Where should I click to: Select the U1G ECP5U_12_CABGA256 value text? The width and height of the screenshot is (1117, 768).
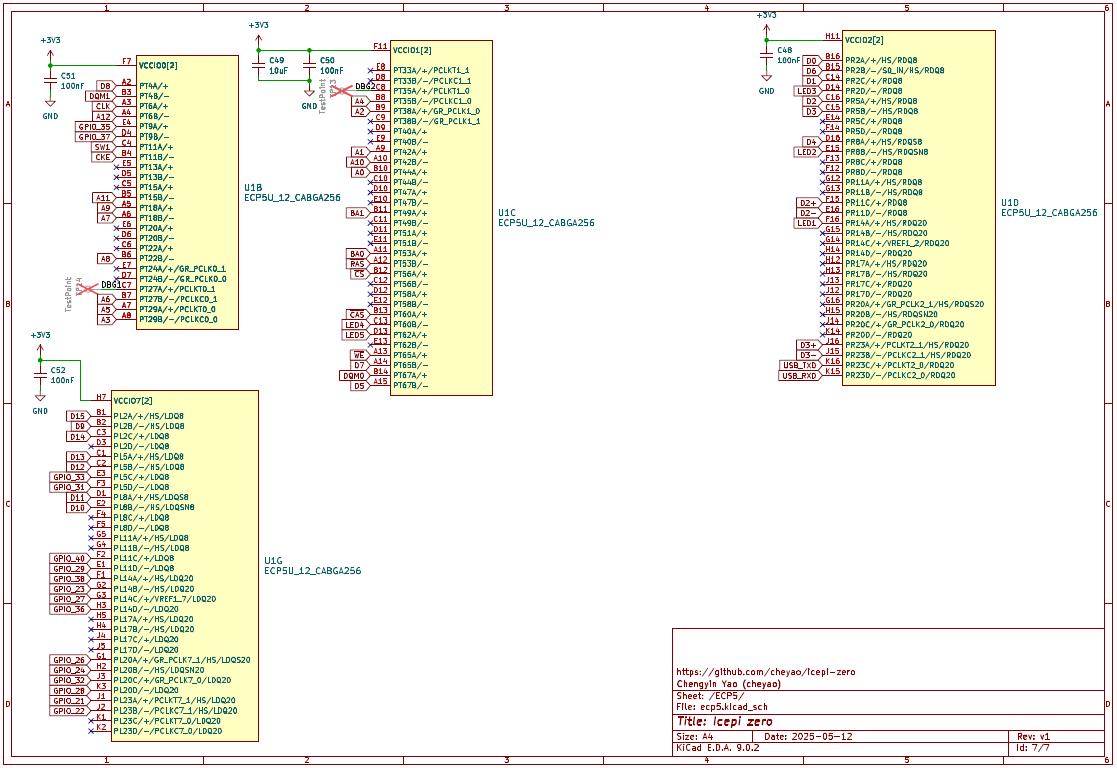tap(312, 571)
